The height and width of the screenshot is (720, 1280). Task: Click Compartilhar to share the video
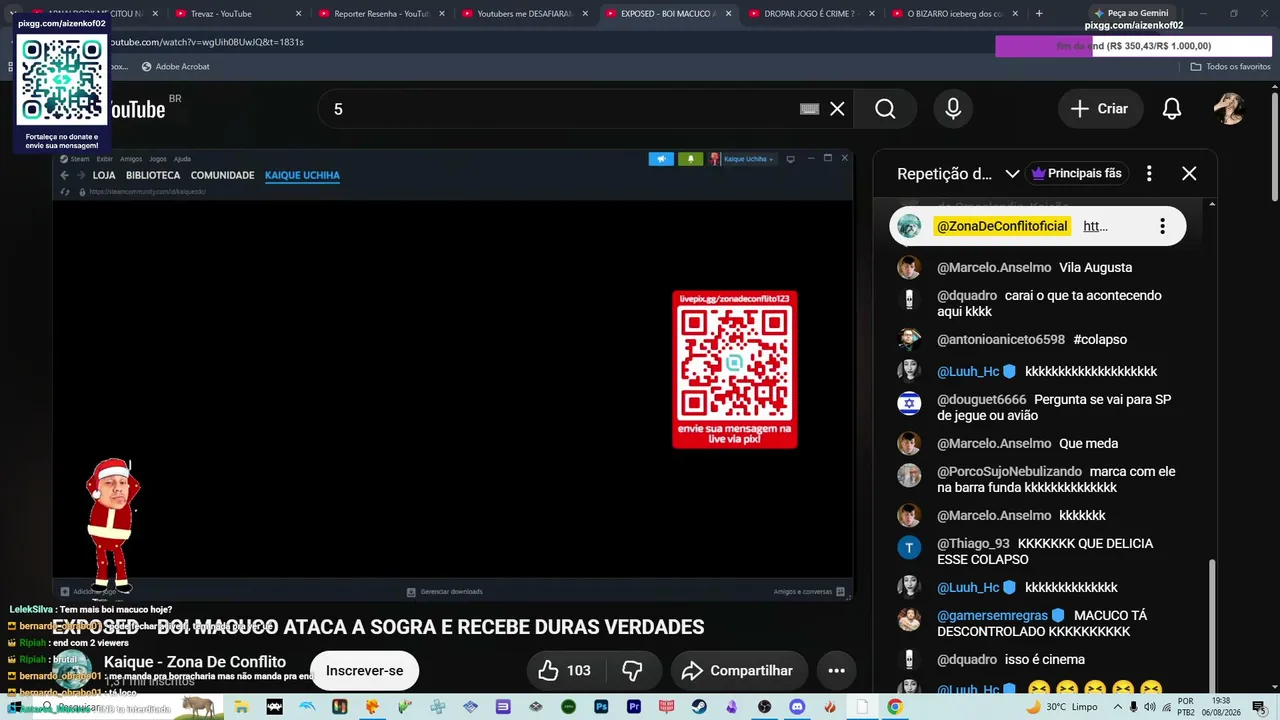tap(737, 670)
